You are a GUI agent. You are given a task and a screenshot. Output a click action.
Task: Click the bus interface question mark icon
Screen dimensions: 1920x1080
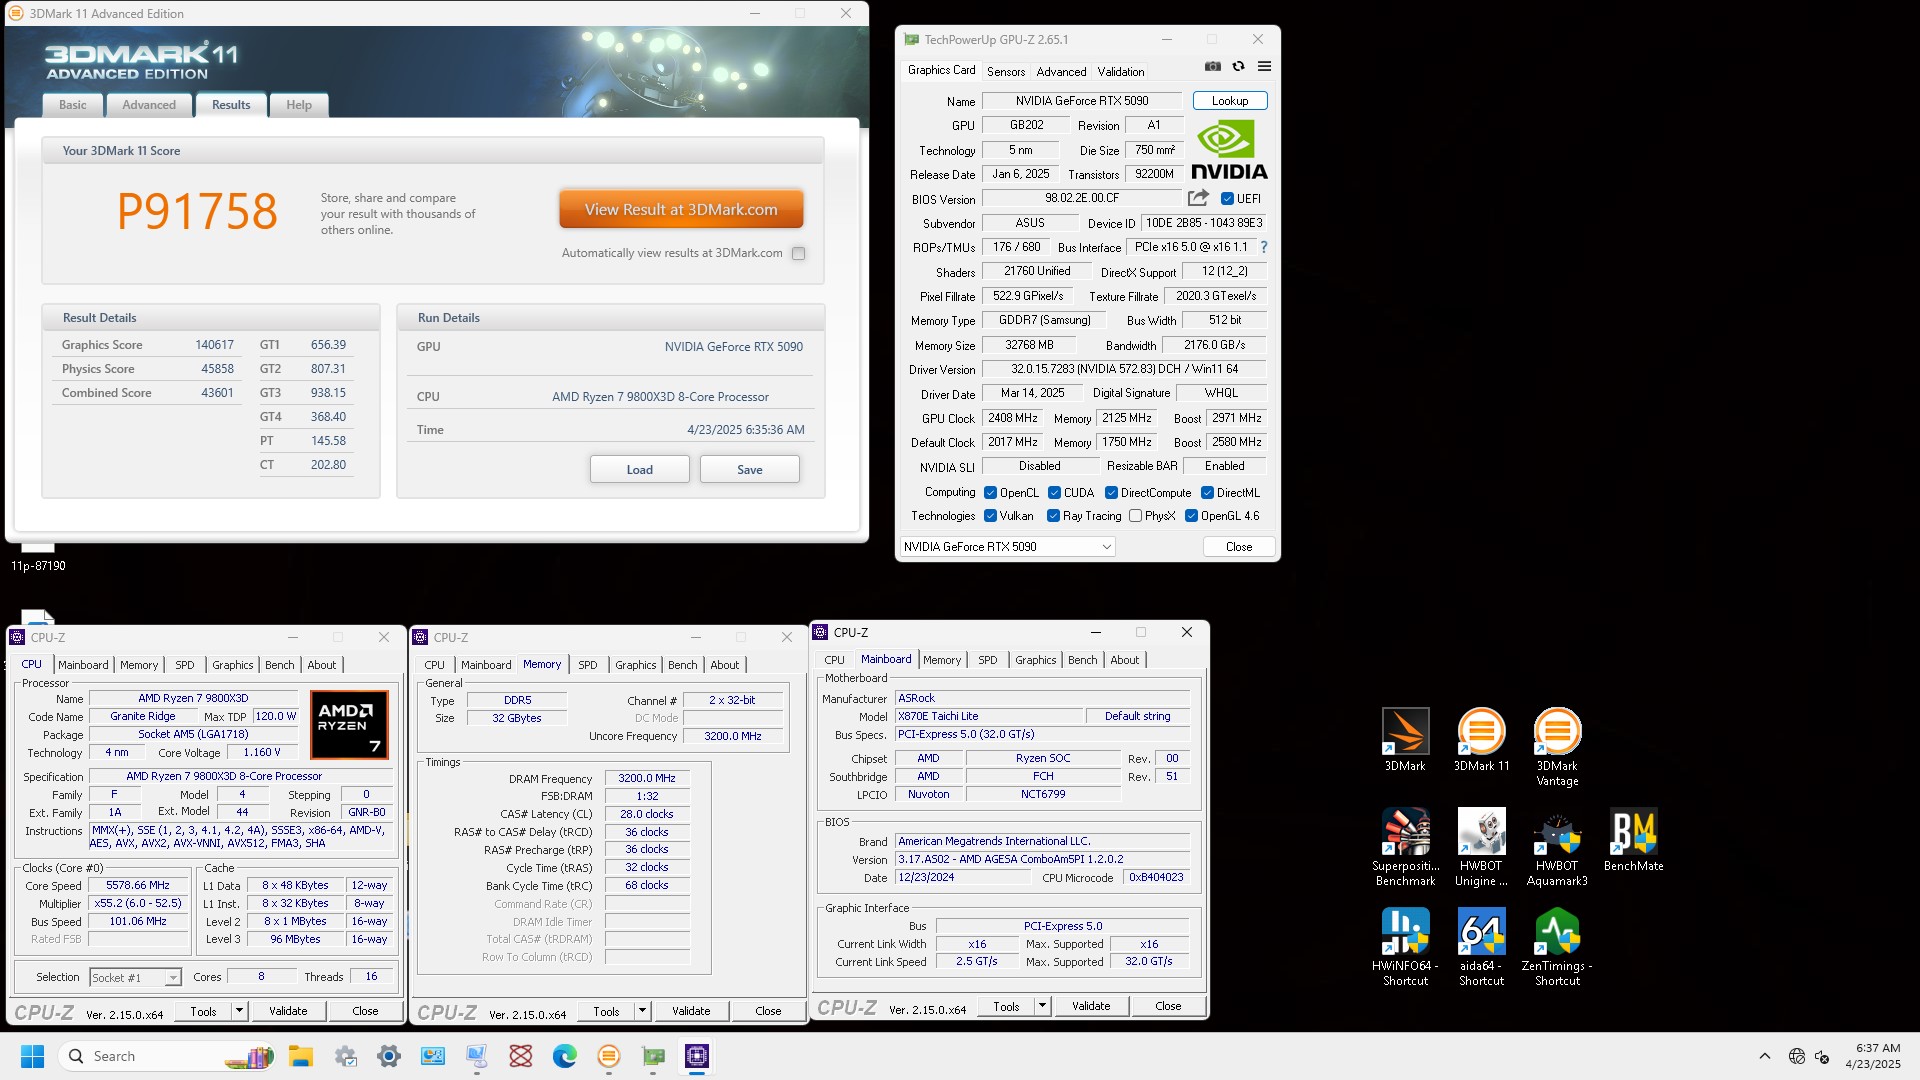point(1264,247)
